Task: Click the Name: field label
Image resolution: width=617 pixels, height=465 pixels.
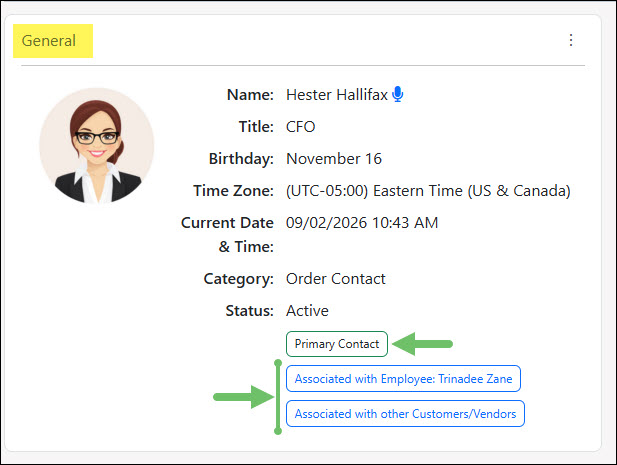Action: coord(250,95)
